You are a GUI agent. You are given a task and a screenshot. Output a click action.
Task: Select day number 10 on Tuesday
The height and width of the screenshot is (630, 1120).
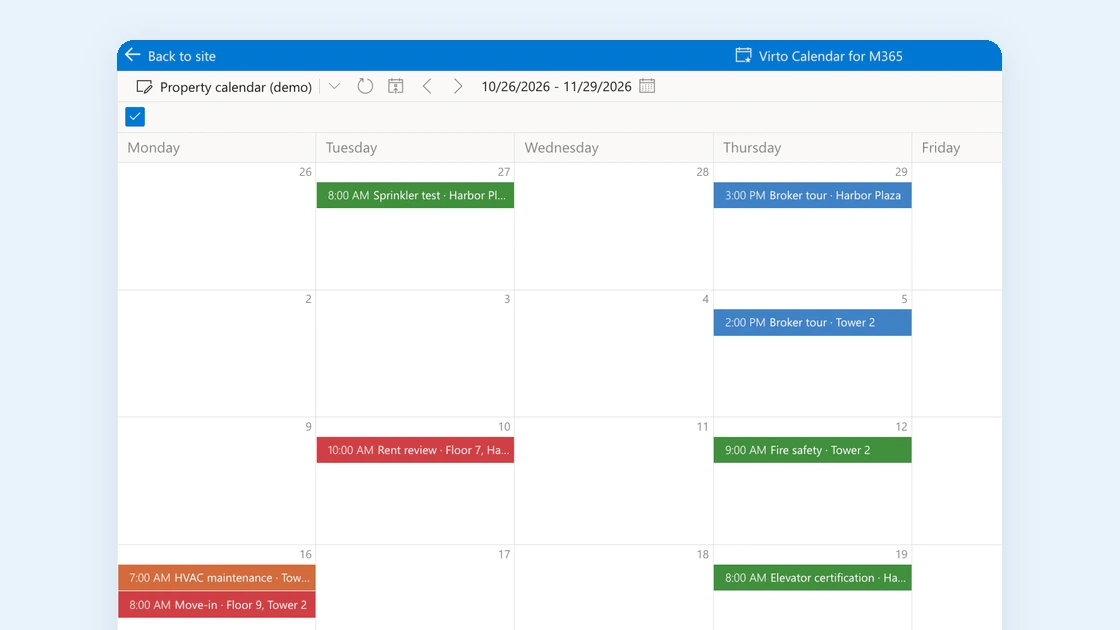(x=504, y=426)
